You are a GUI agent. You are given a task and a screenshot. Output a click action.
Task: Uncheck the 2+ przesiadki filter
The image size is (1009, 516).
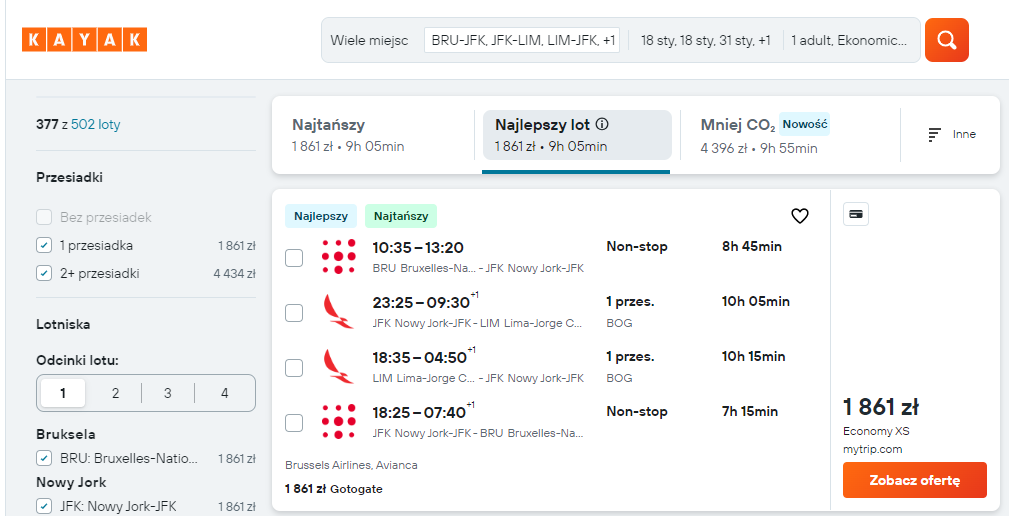44,273
